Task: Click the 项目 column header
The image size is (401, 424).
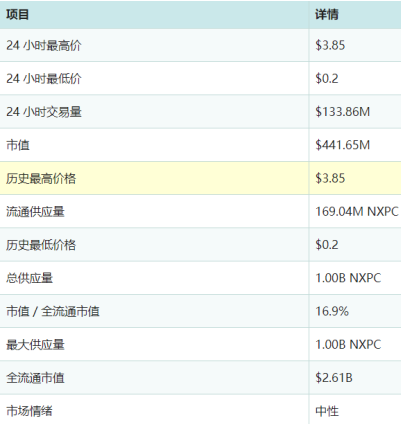Action: pos(17,15)
